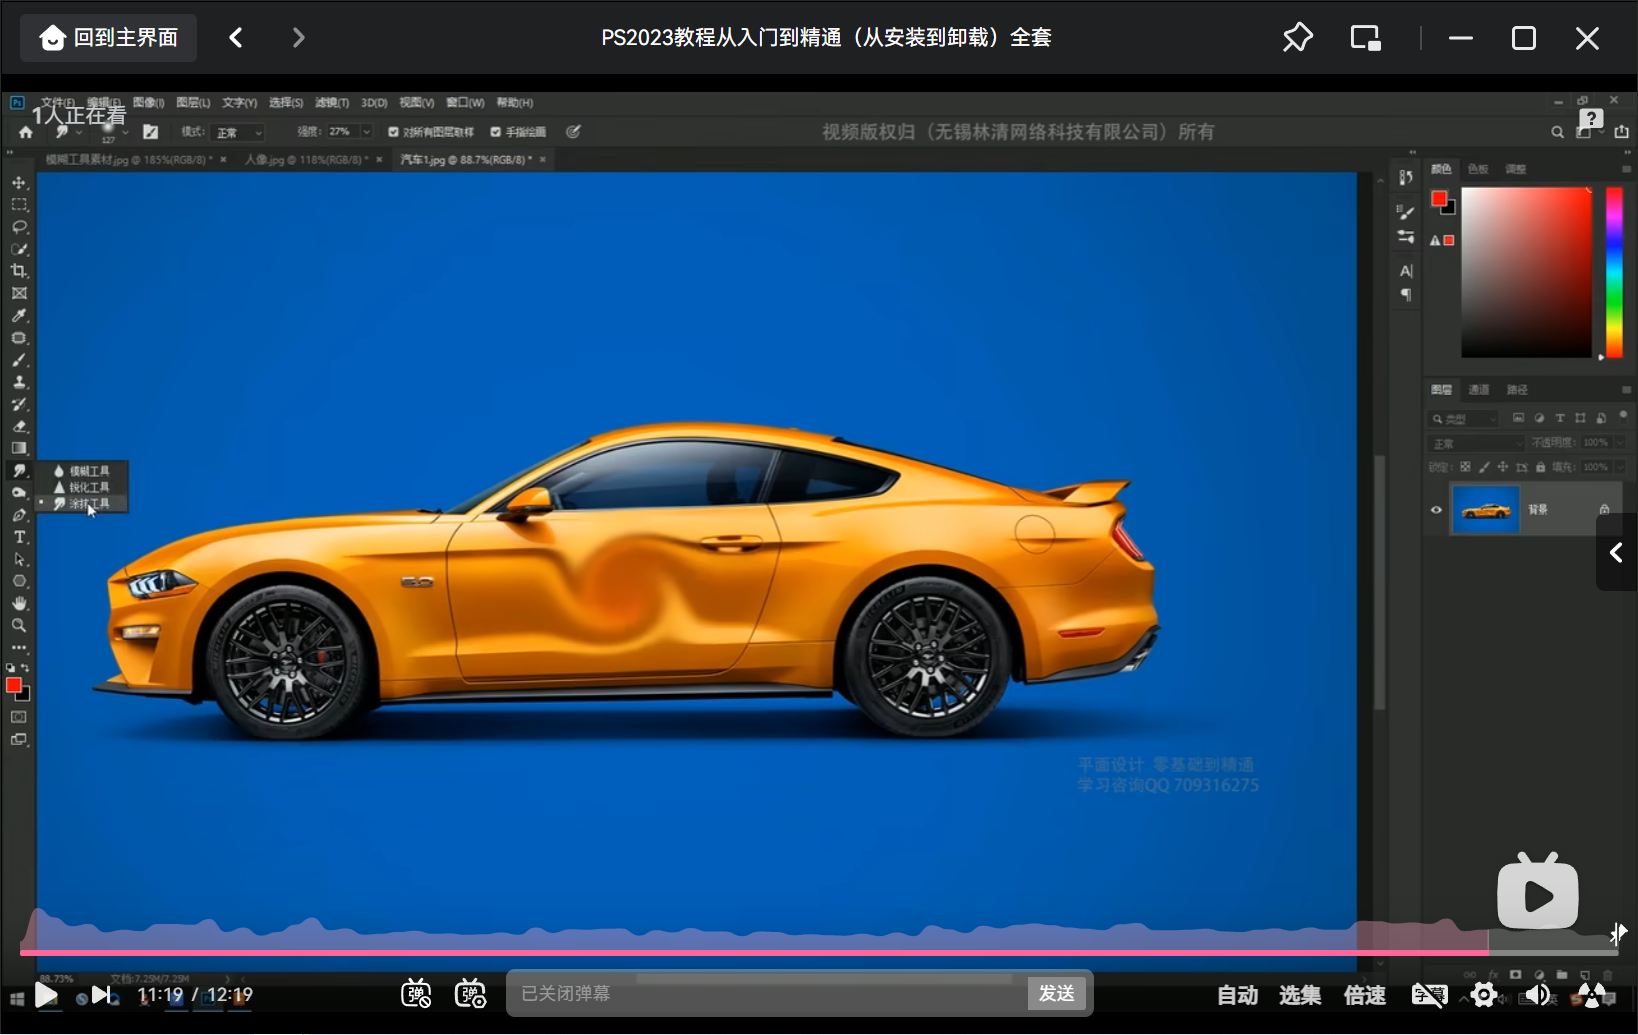Toggle lock all for layer
The height and width of the screenshot is (1035, 1638).
(1540, 467)
